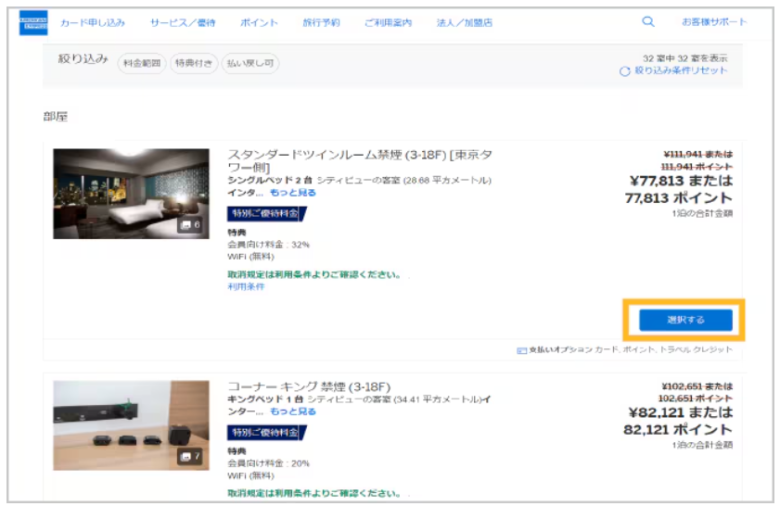This screenshot has height=506, width=780.
Task: Open the corner king room photo
Action: click(x=131, y=425)
